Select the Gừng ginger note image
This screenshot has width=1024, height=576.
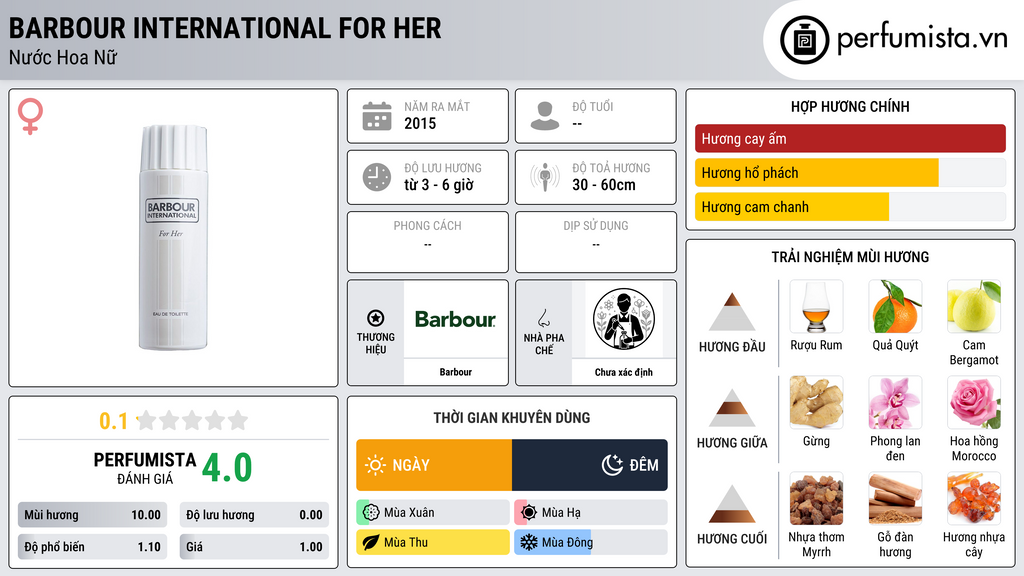click(816, 403)
